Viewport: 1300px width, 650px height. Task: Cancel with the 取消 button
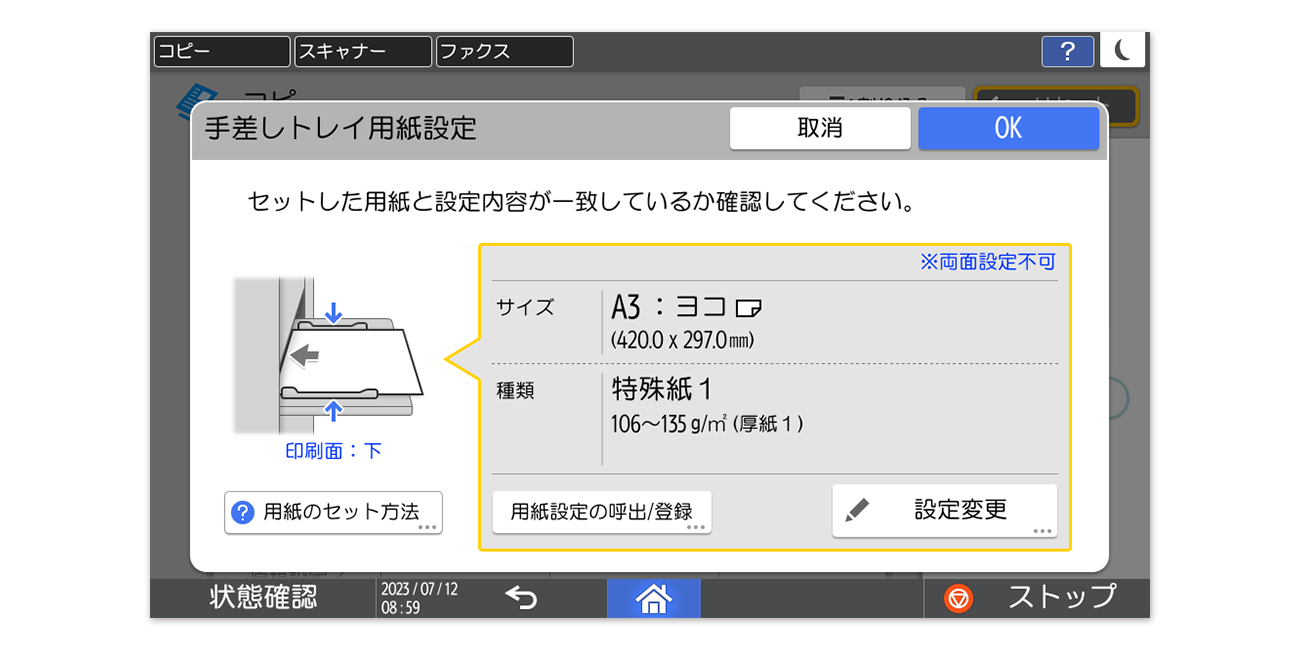click(x=819, y=128)
